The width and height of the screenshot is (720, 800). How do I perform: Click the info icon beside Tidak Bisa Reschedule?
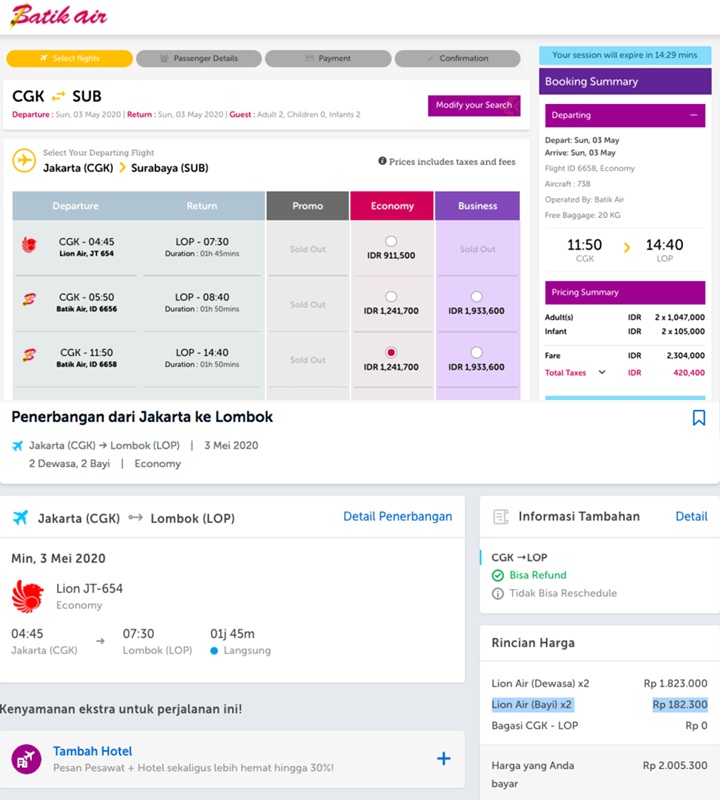click(x=498, y=594)
